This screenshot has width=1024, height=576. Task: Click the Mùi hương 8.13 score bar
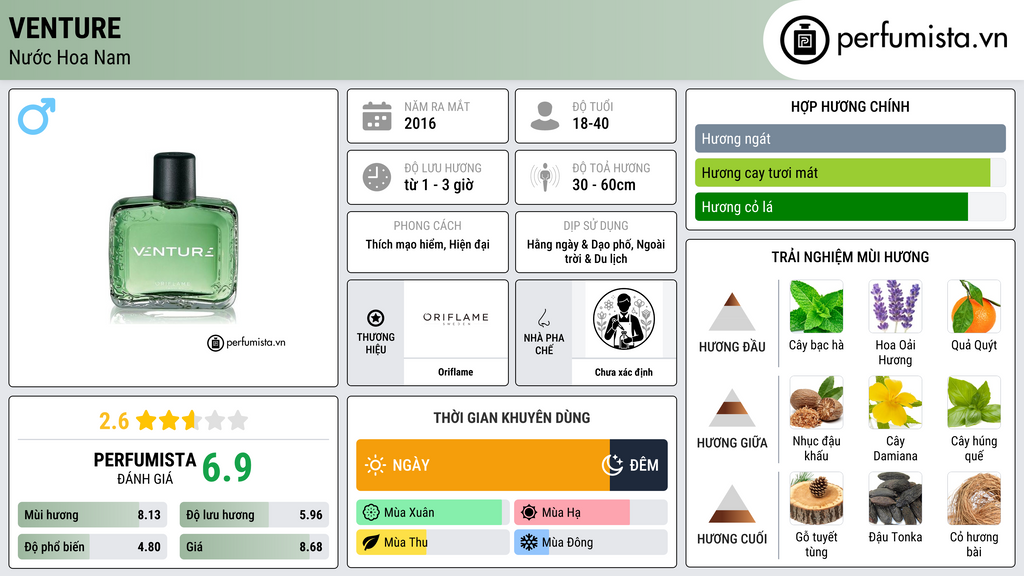(x=93, y=515)
